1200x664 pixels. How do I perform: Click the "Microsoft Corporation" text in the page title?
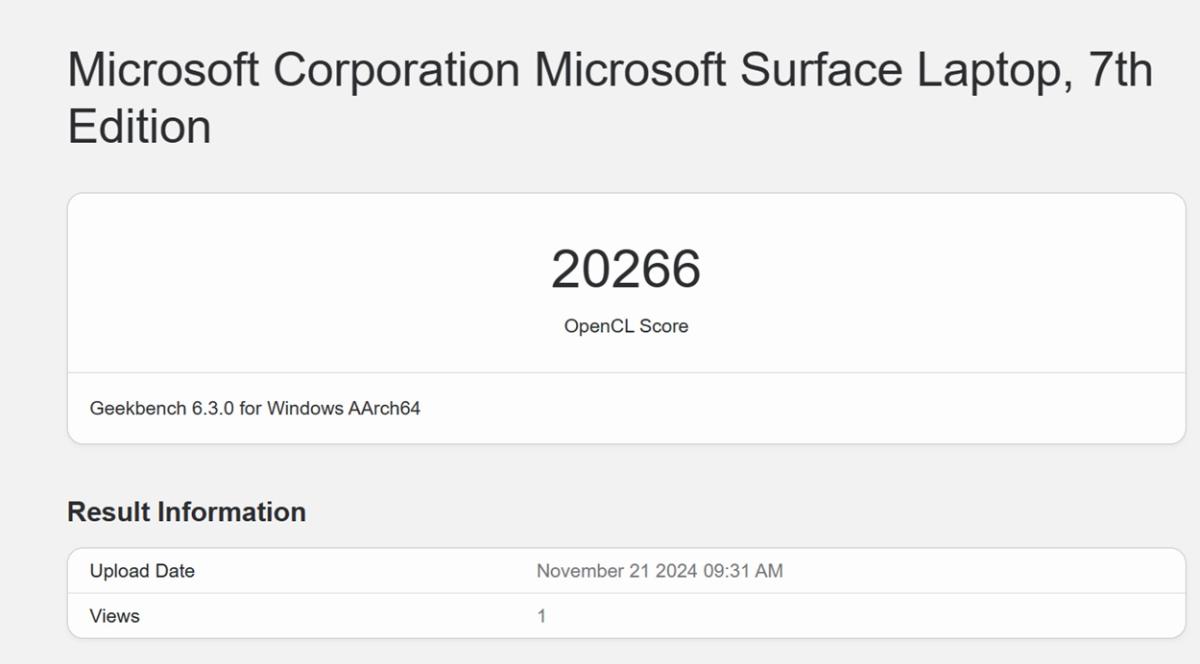click(293, 70)
